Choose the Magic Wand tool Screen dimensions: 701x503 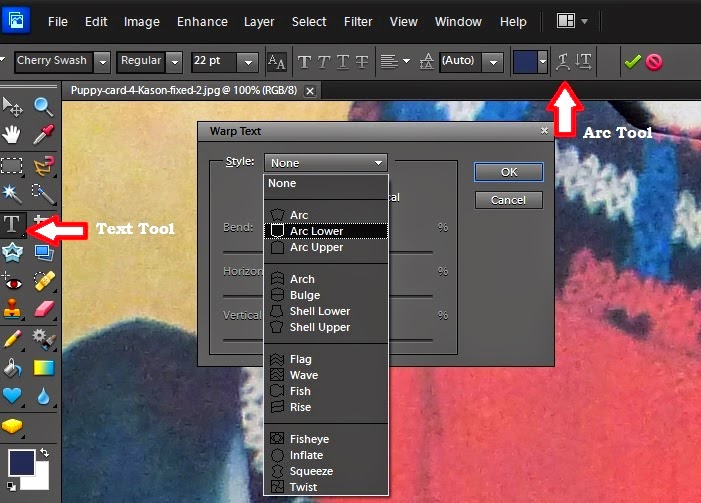coord(12,193)
